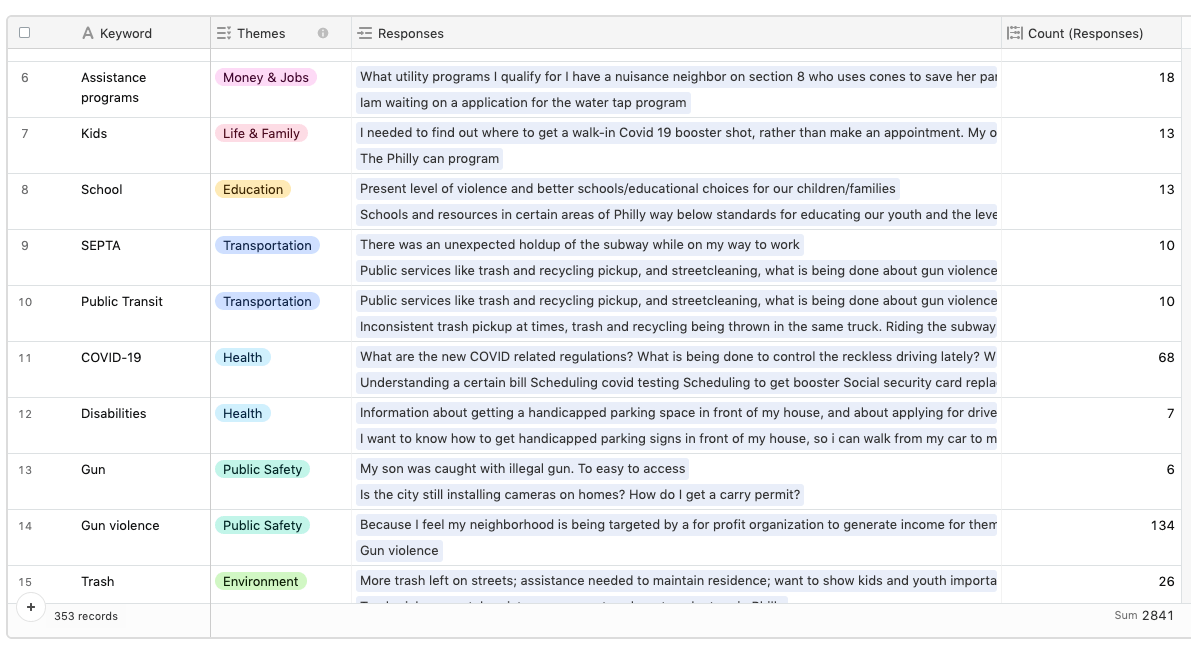Click the 353 records status text

(x=86, y=616)
